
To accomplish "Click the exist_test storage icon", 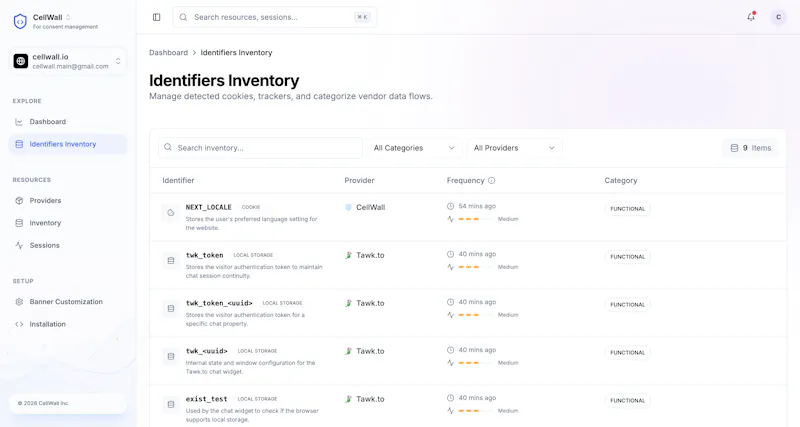I will tap(171, 405).
